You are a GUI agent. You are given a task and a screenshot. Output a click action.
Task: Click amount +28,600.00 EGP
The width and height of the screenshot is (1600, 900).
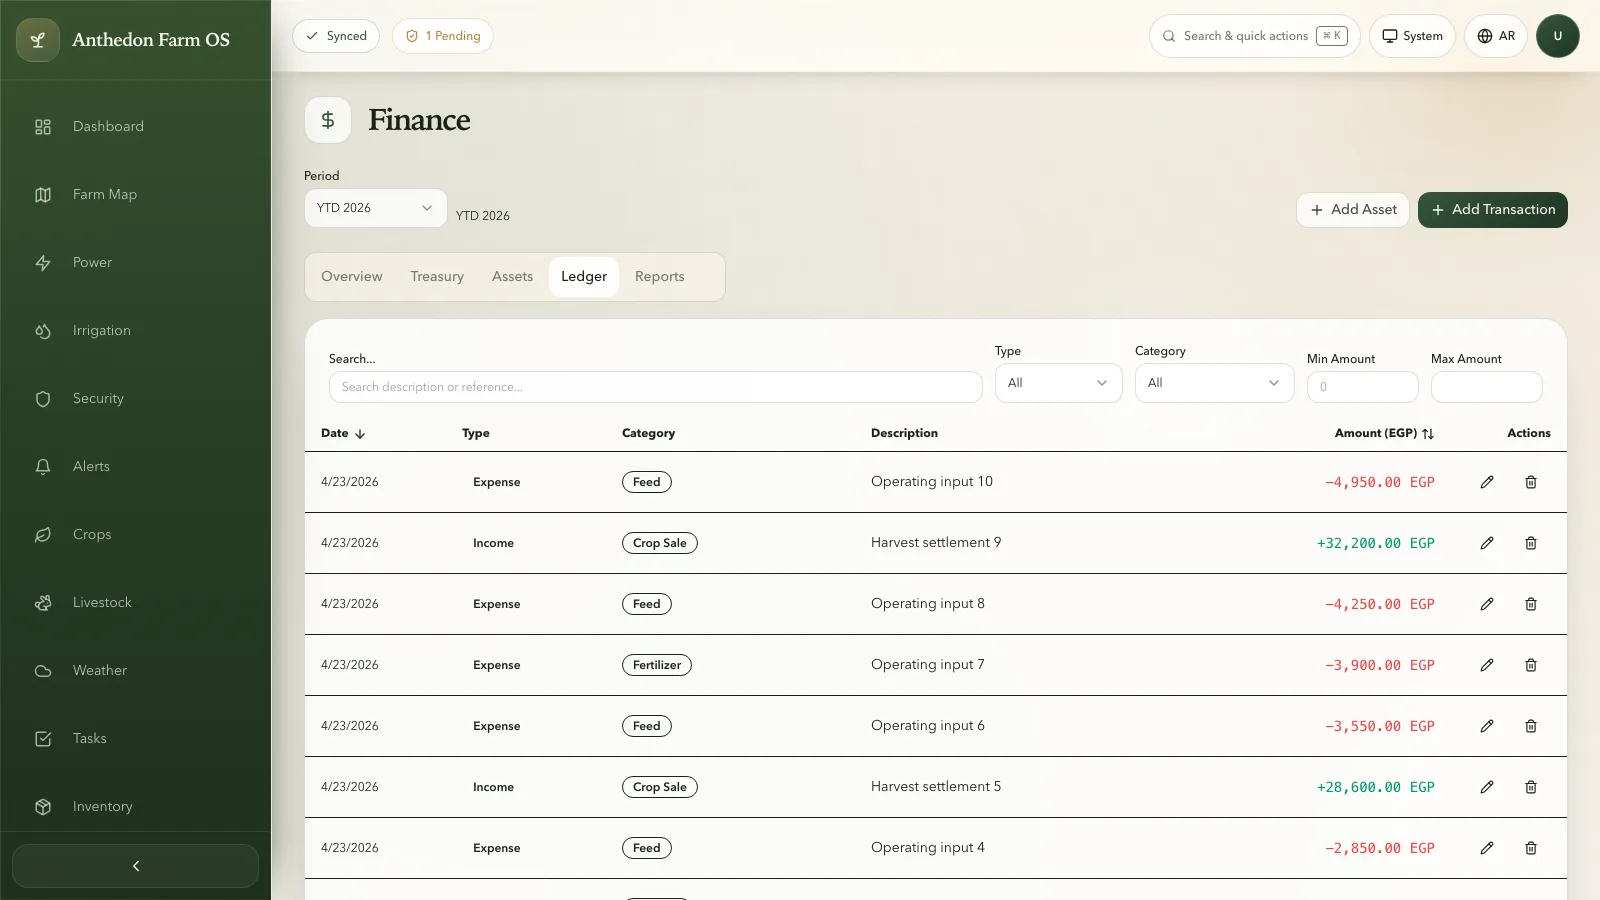coord(1376,787)
